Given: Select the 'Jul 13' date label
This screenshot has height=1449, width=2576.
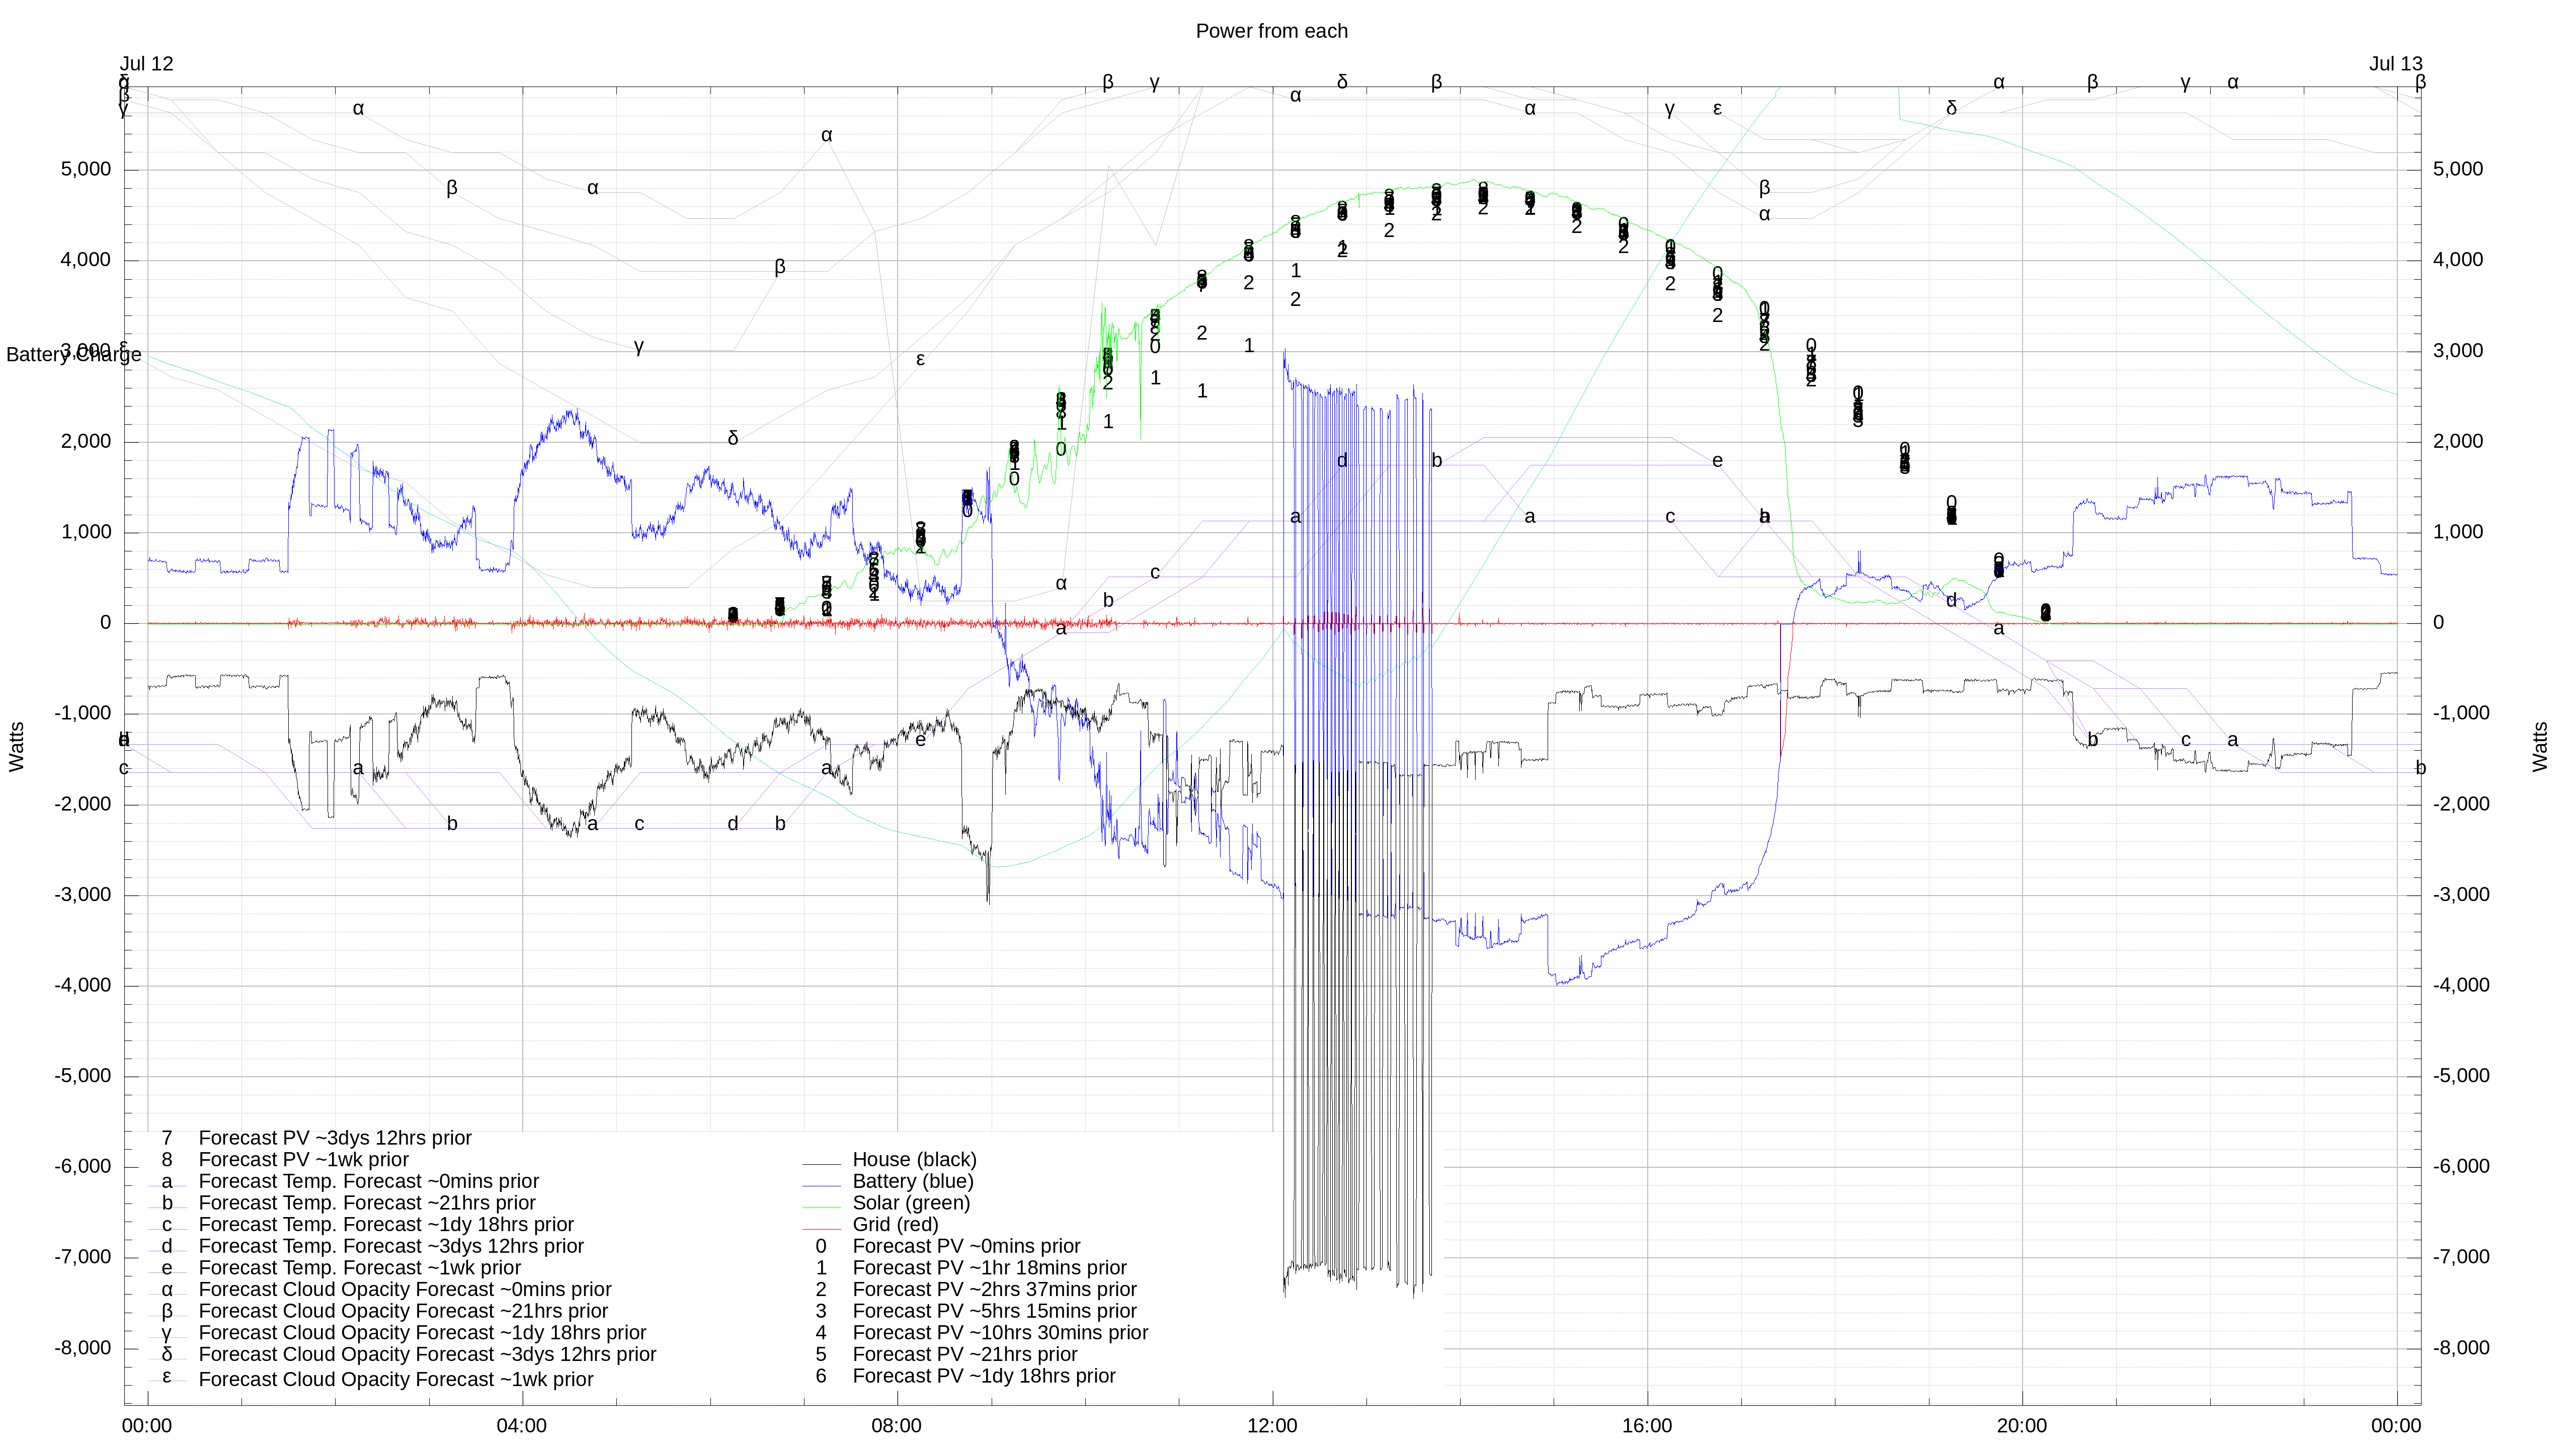Looking at the screenshot, I should (x=2395, y=64).
